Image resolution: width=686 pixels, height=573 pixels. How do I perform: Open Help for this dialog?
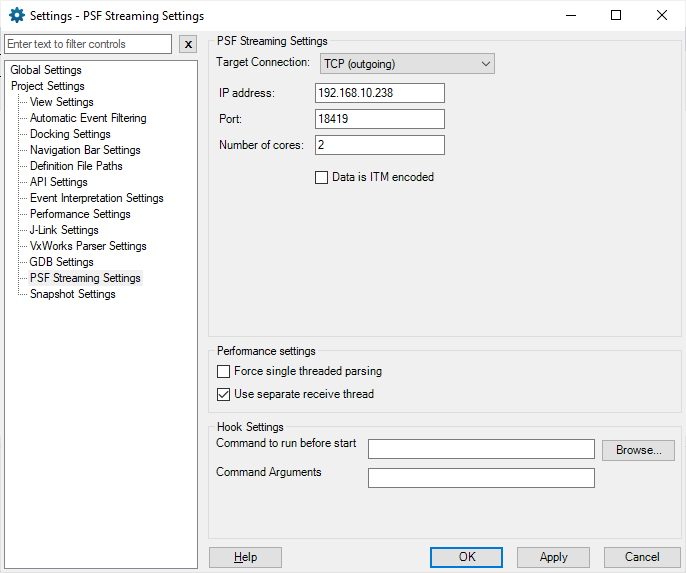245,558
